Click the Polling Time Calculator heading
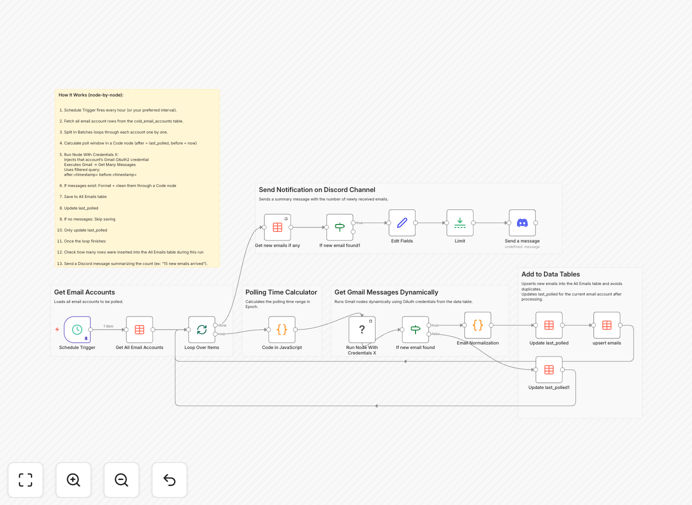Viewport: 692px width, 505px height. 281,292
